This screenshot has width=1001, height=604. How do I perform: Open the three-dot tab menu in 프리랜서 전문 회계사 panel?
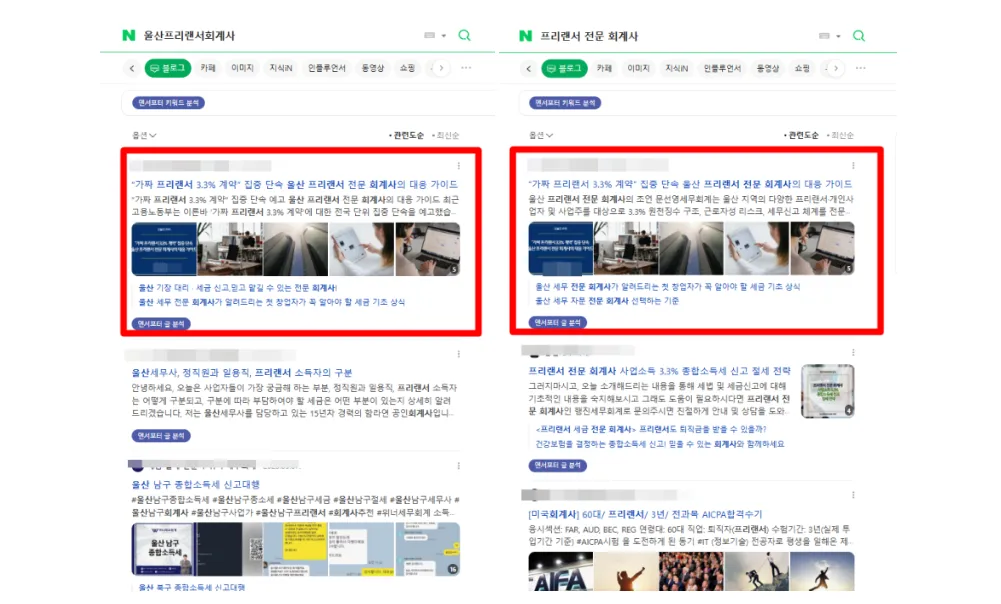pos(861,68)
